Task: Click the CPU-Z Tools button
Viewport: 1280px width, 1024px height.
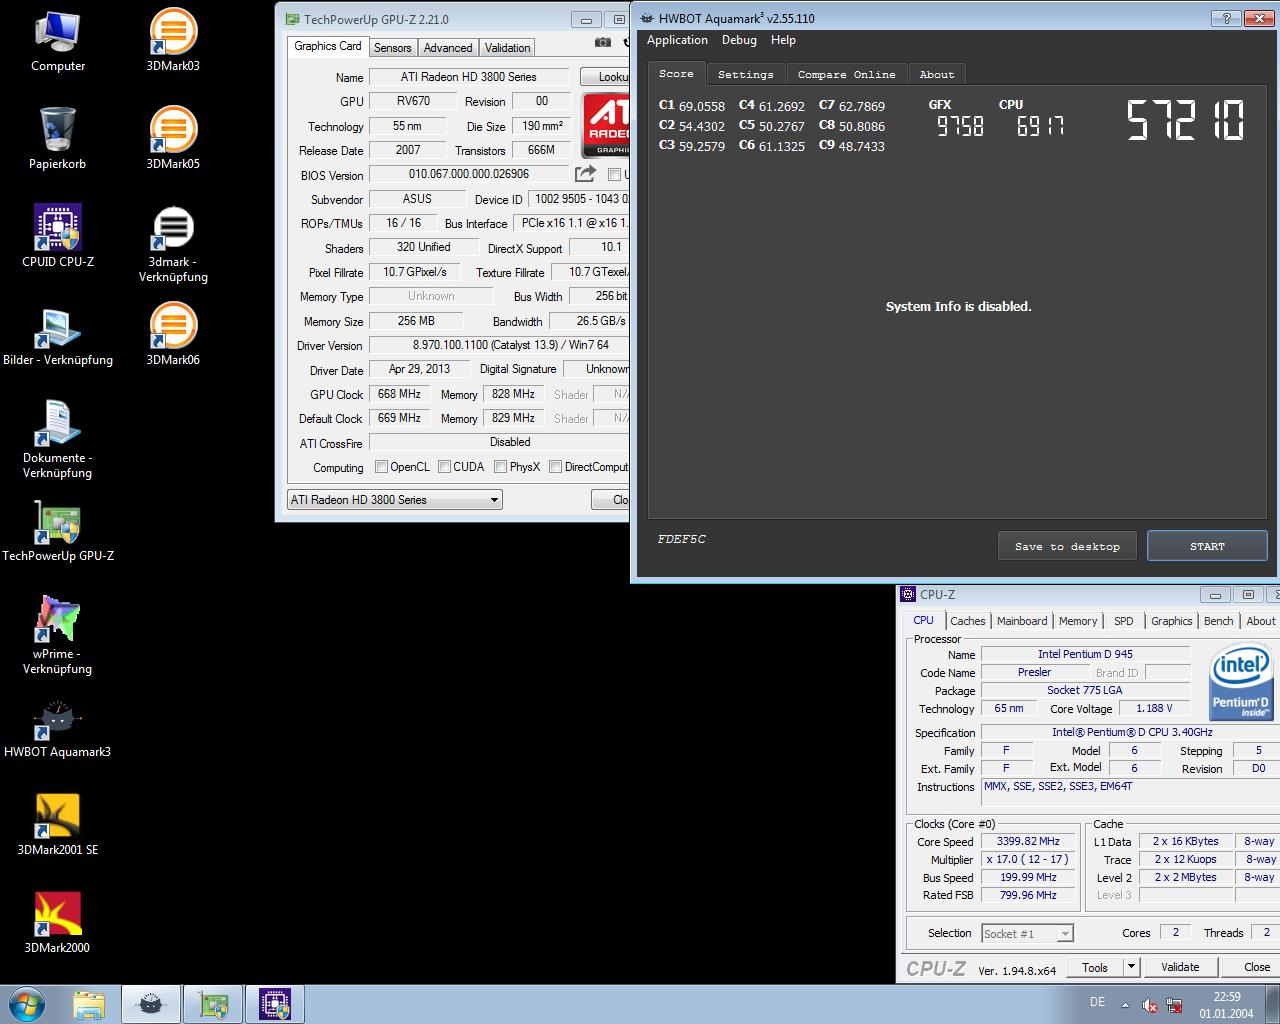Action: point(1095,967)
